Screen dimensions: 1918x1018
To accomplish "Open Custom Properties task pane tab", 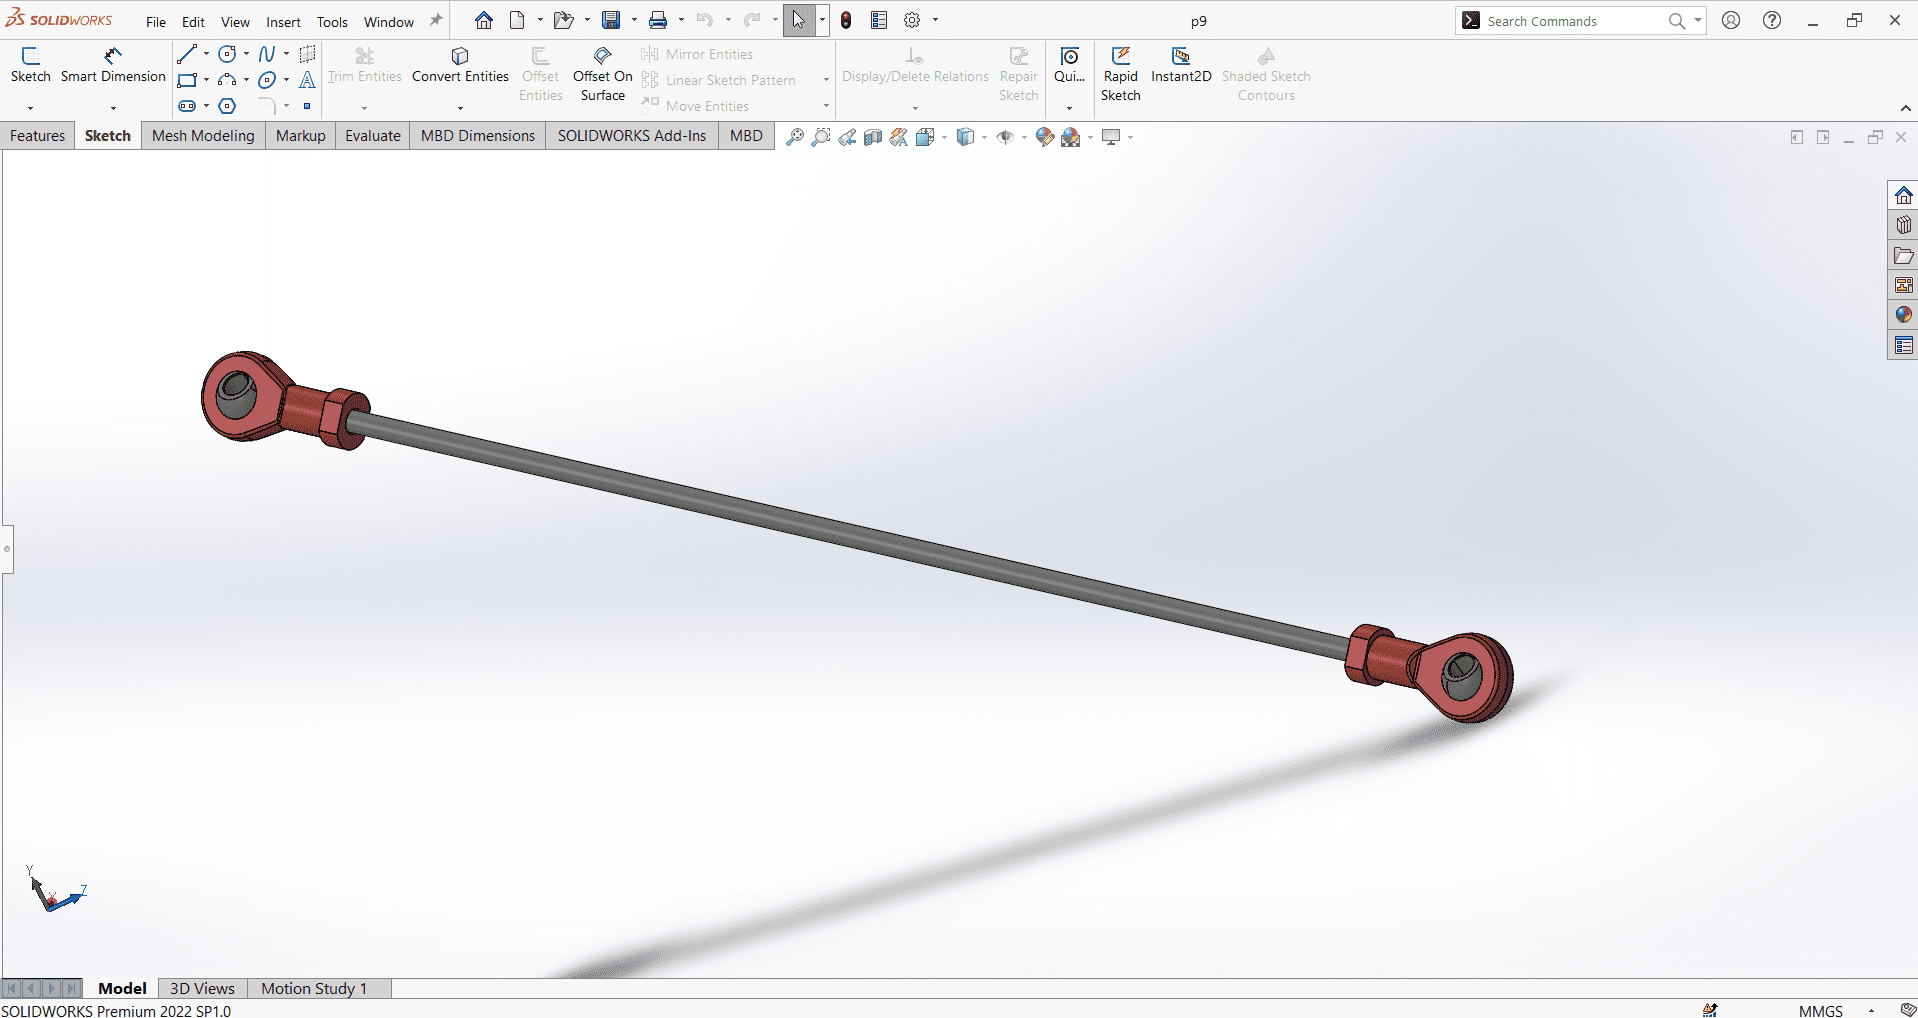I will coord(1903,345).
